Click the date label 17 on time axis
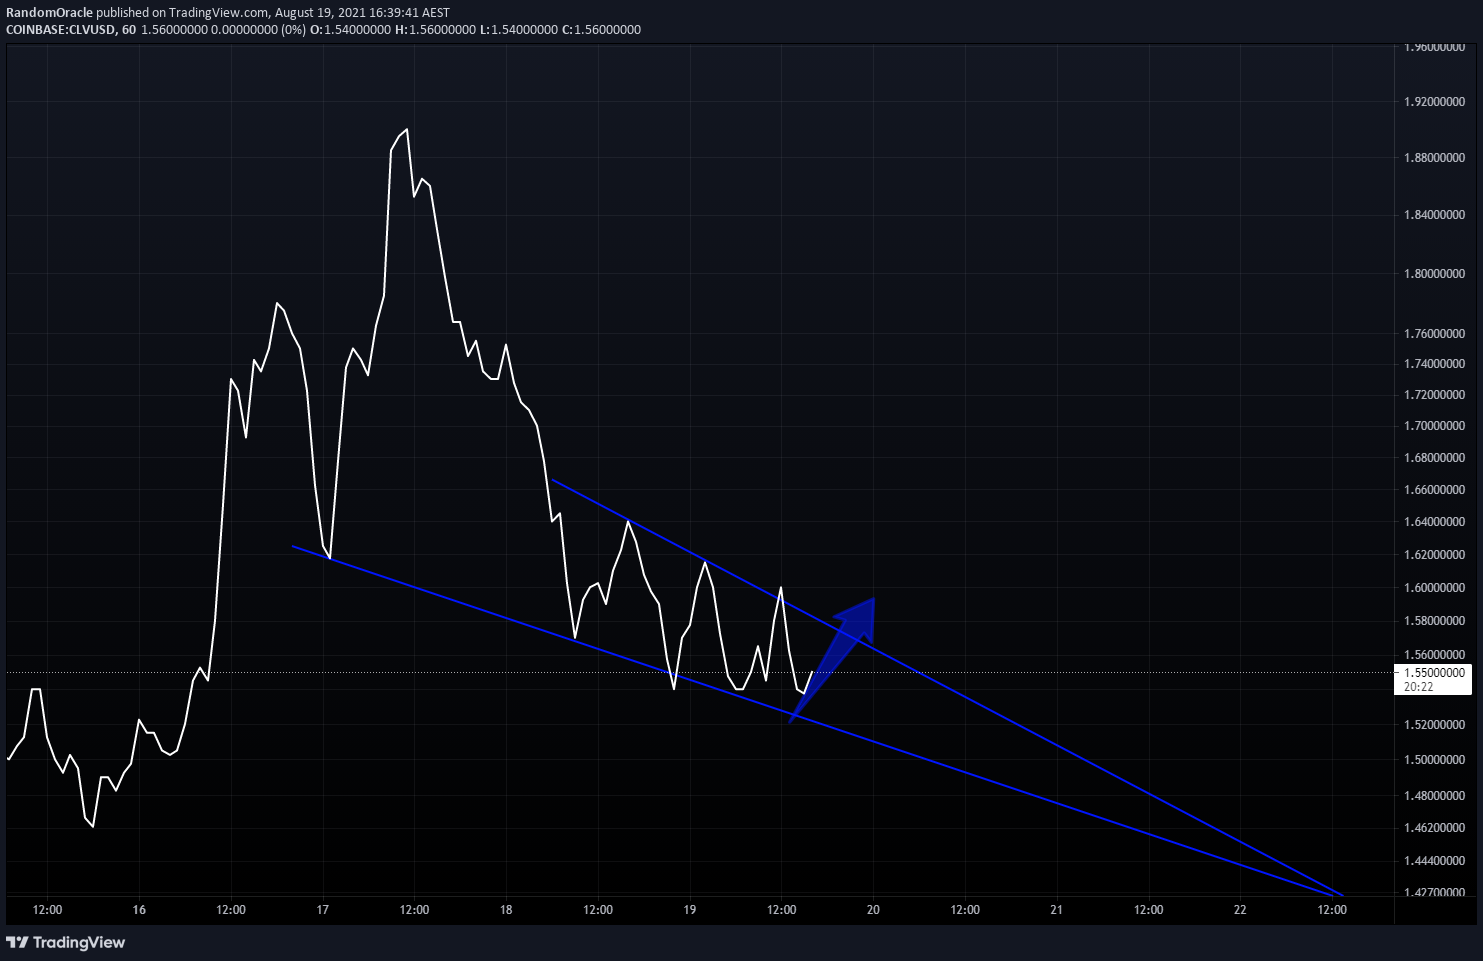Screen dimensions: 1483x961 323,910
